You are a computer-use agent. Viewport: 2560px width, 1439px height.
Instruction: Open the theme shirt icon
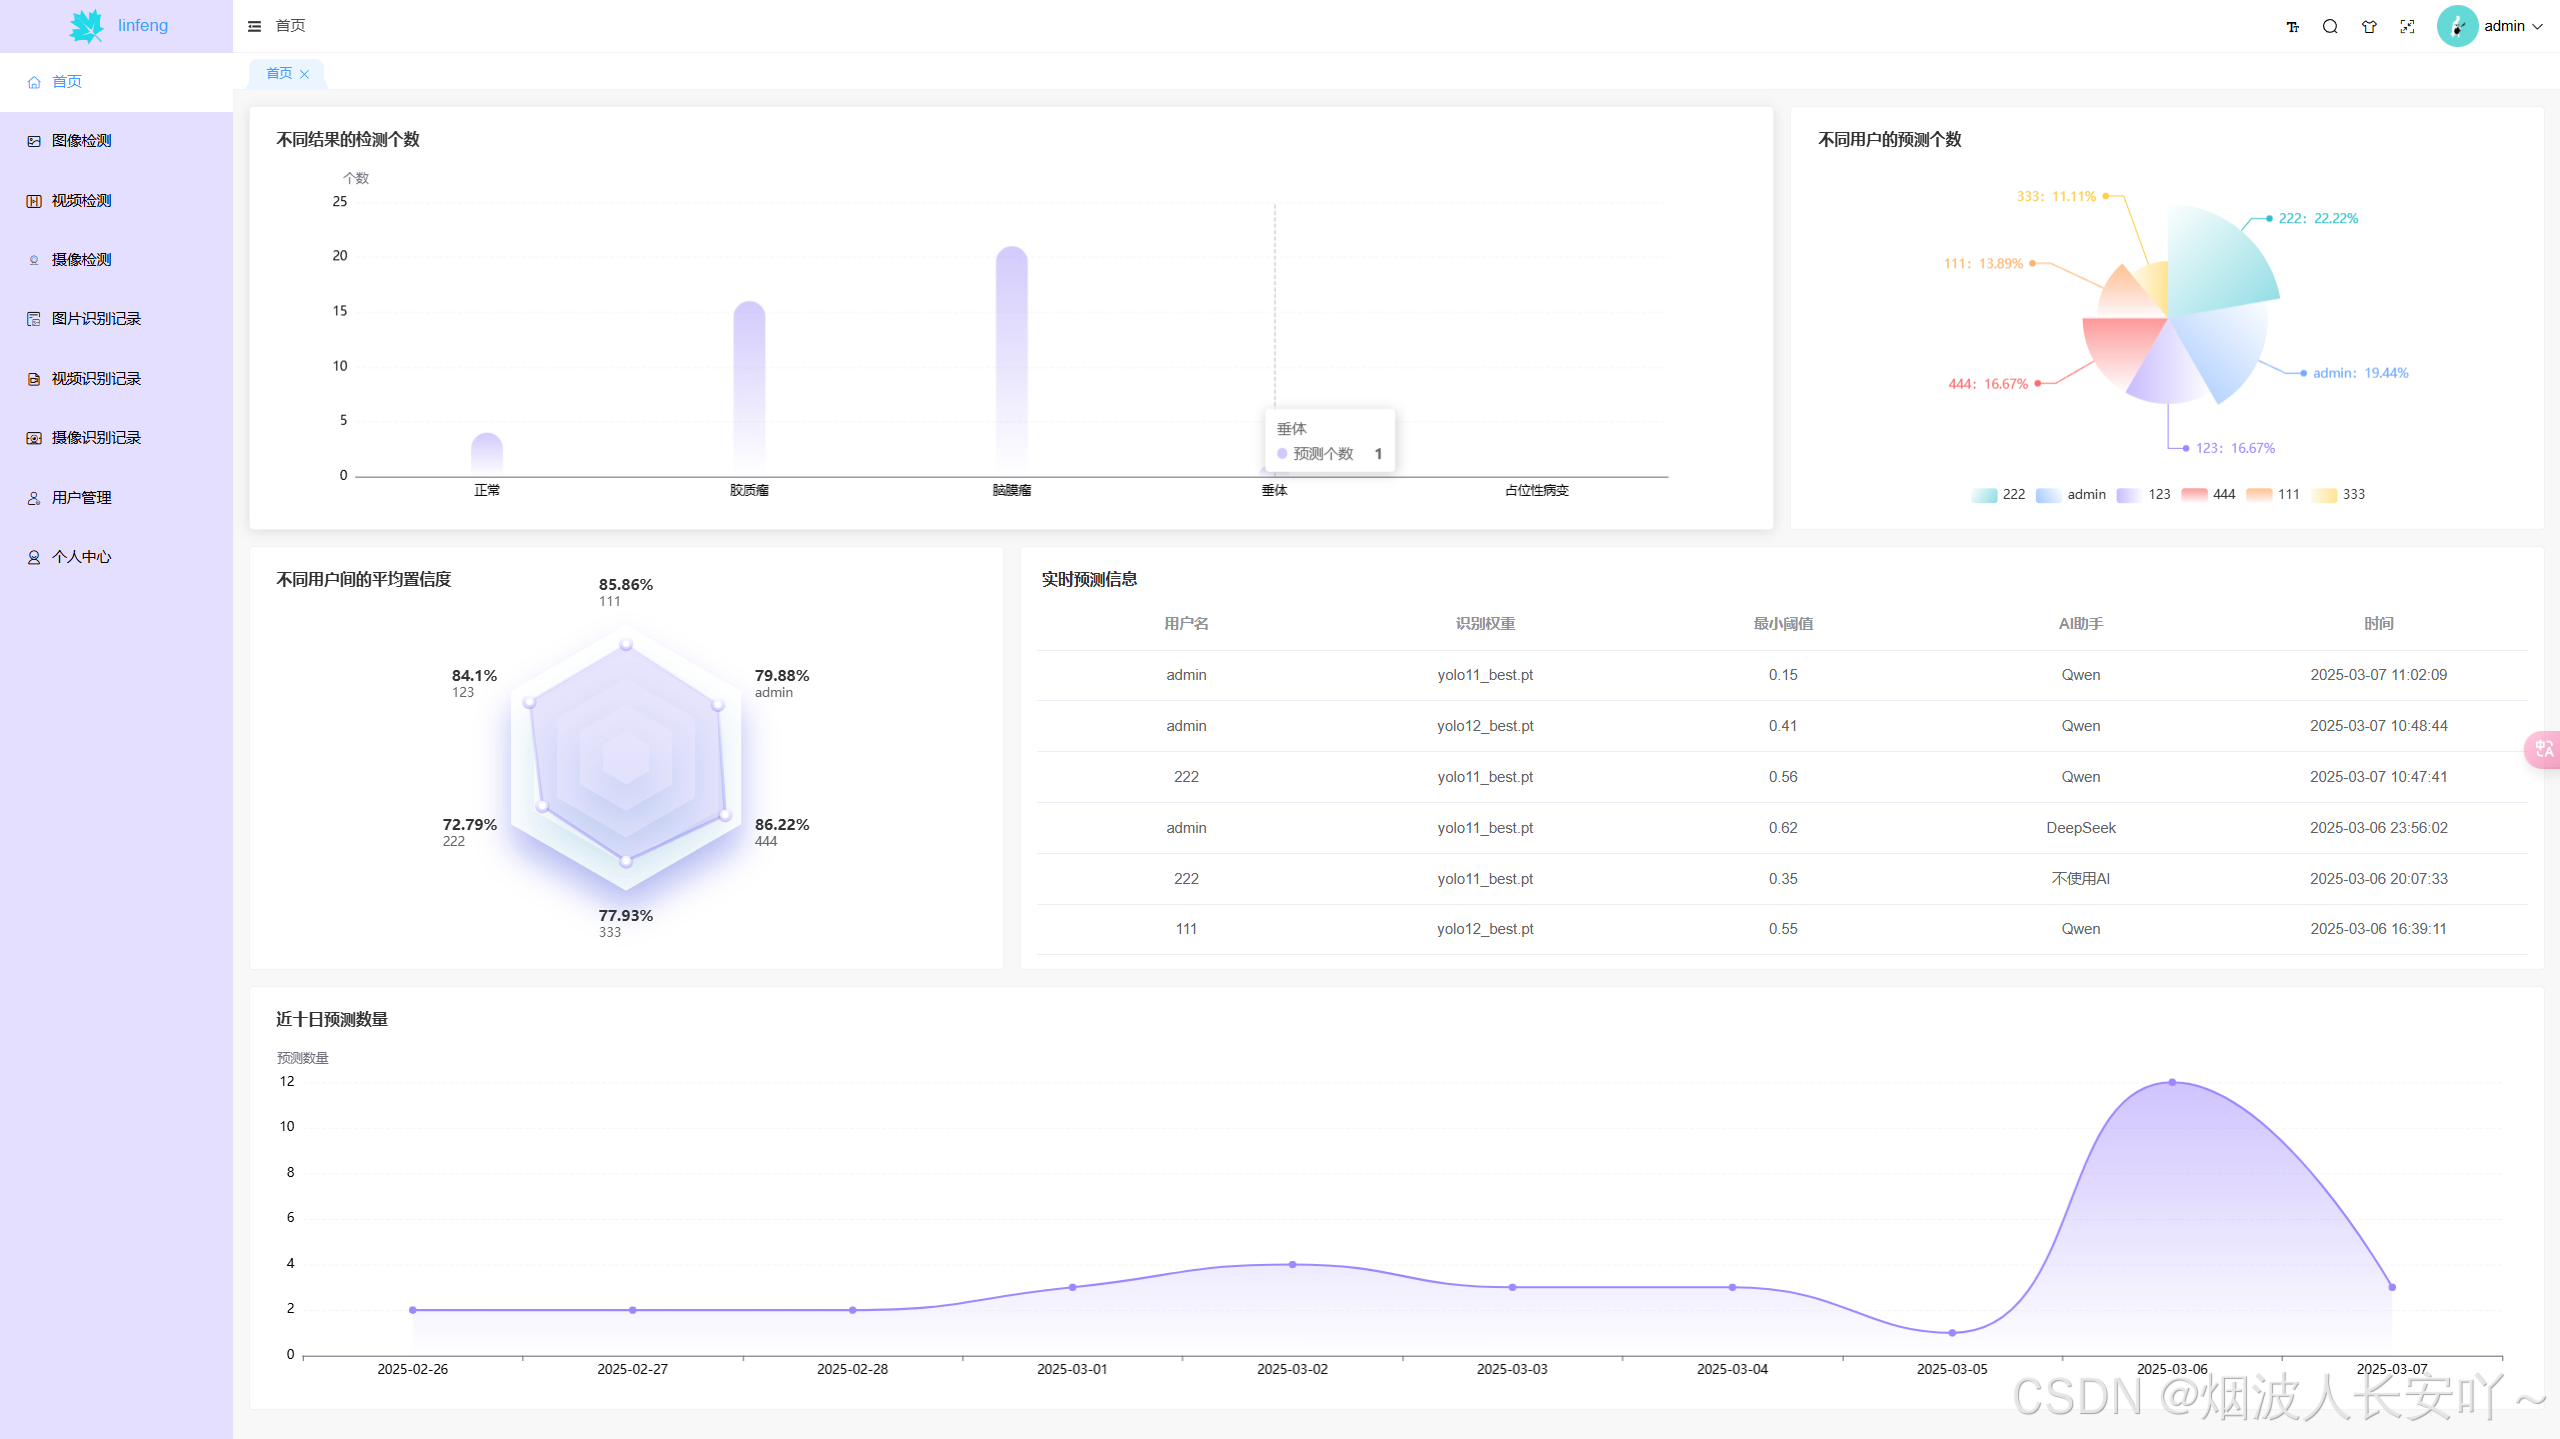click(x=2369, y=27)
